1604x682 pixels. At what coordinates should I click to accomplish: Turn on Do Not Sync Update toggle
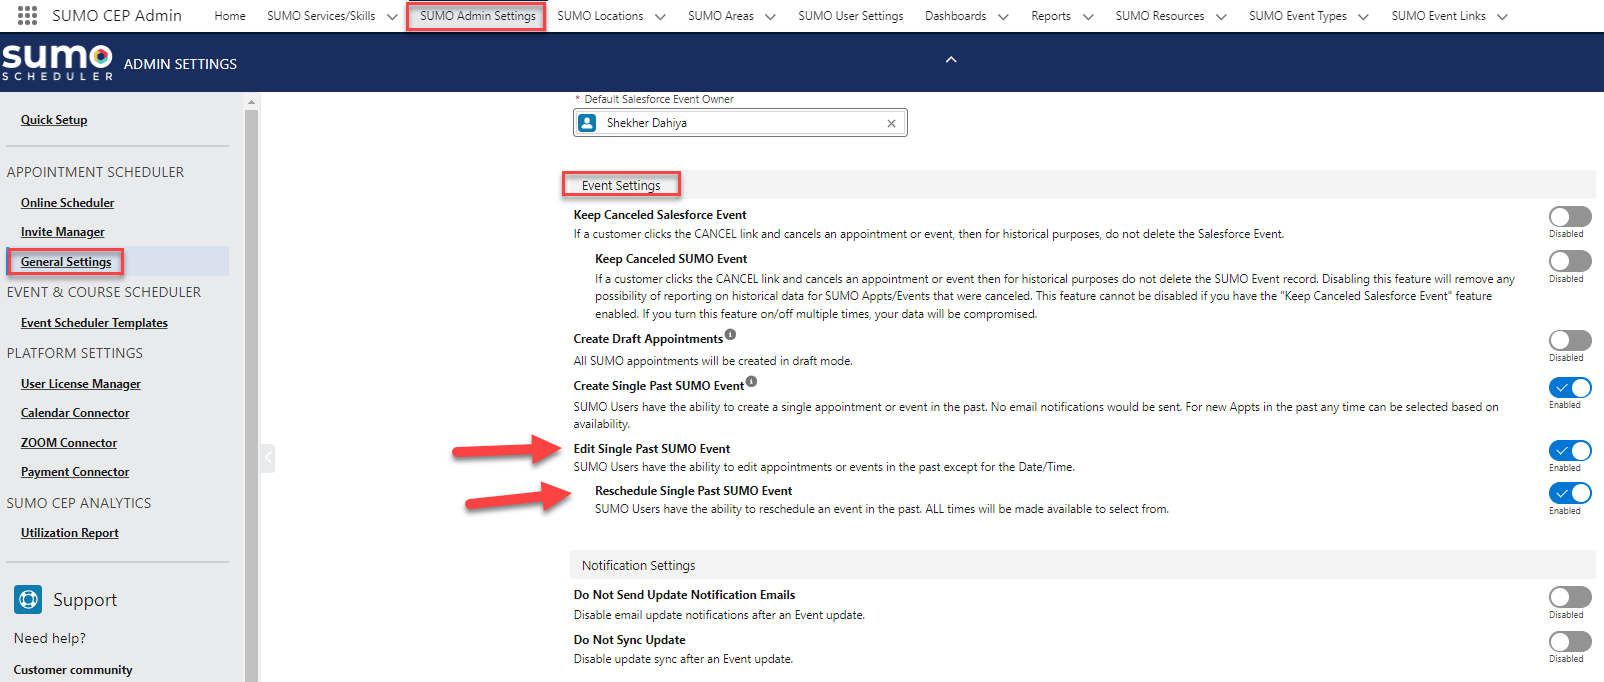(x=1569, y=641)
